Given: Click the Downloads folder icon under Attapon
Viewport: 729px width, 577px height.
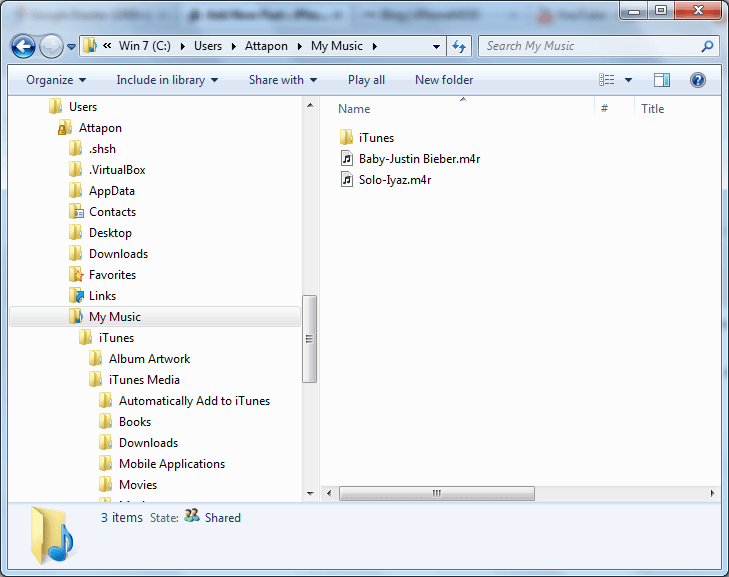Looking at the screenshot, I should click(75, 253).
